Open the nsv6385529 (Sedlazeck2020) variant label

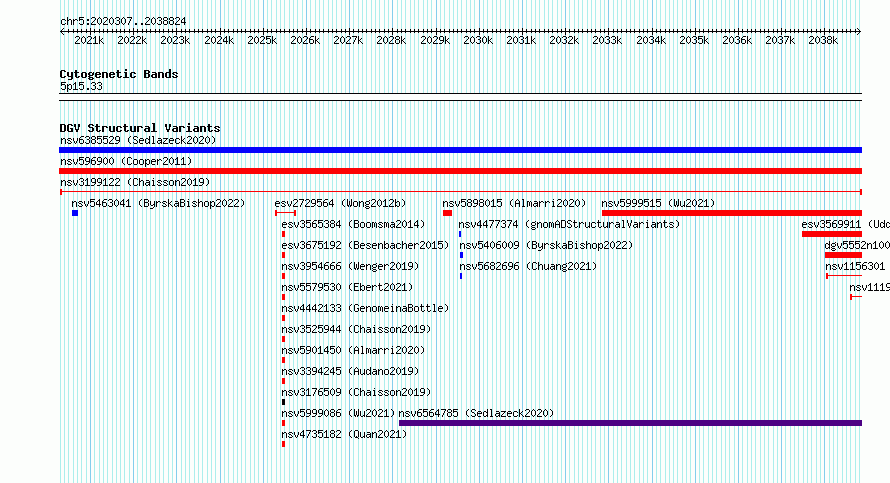(138, 140)
